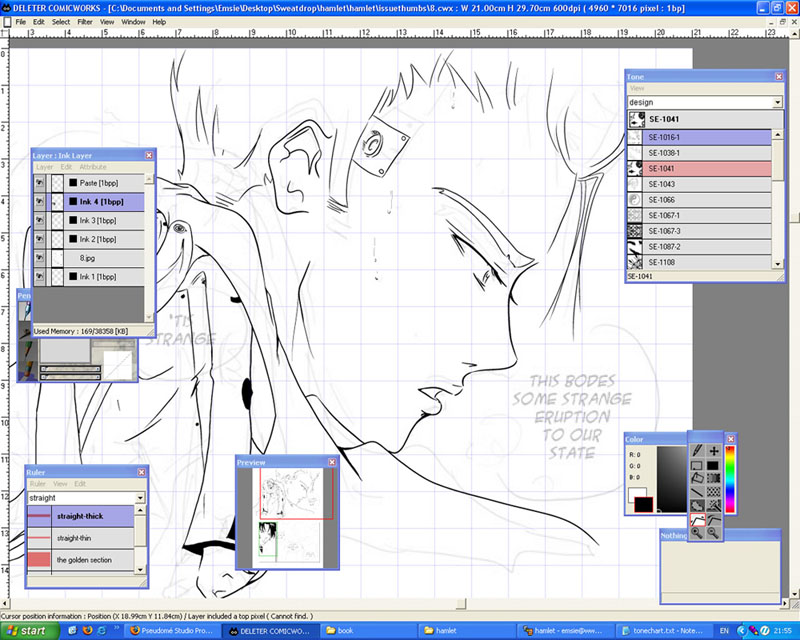This screenshot has height=640, width=800.
Task: Choose the dotted marquee selection tool
Action: click(x=714, y=478)
